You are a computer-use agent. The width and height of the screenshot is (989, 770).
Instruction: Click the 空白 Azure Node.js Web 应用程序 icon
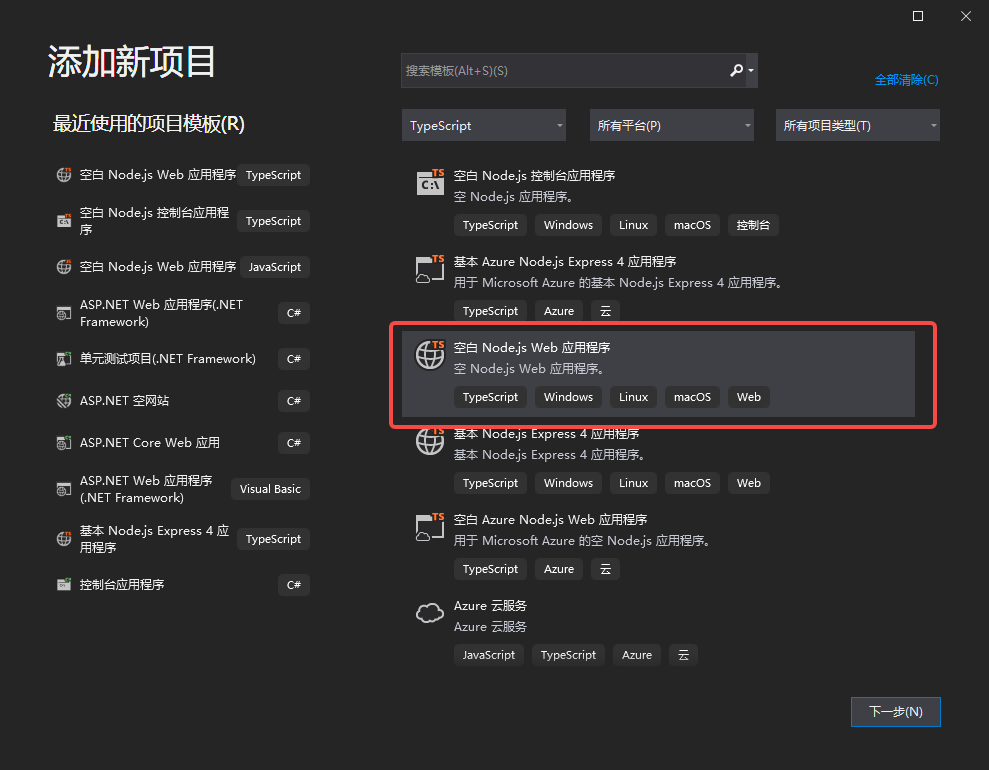coord(430,527)
